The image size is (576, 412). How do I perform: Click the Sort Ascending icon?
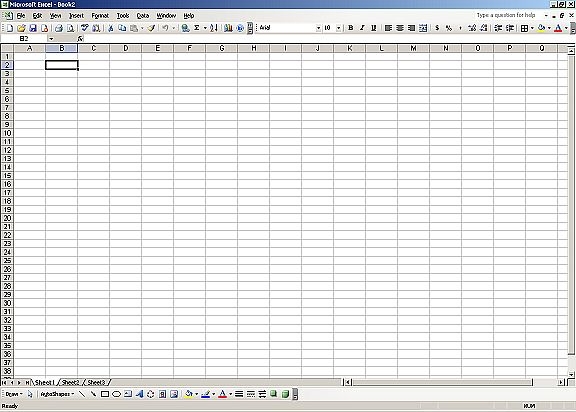pos(214,28)
